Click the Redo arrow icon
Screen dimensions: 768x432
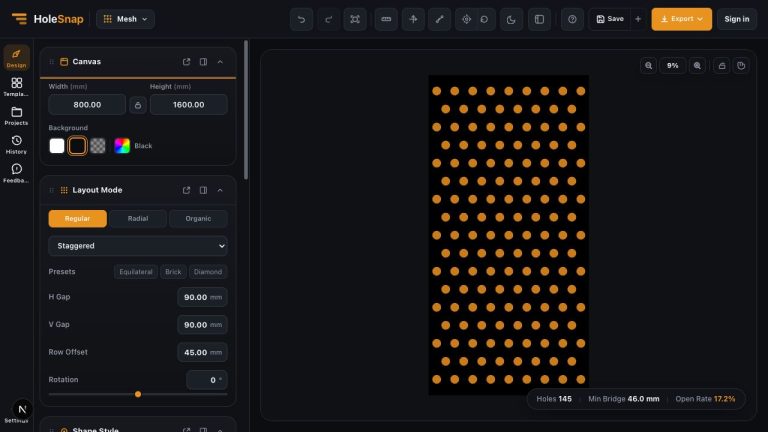coord(328,19)
